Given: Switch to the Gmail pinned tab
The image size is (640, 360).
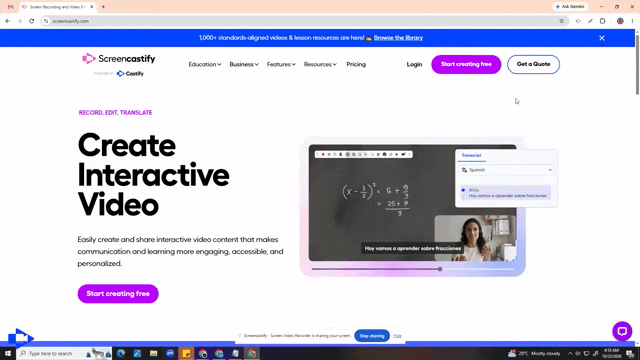Looking at the screenshot, I should click(11, 7).
